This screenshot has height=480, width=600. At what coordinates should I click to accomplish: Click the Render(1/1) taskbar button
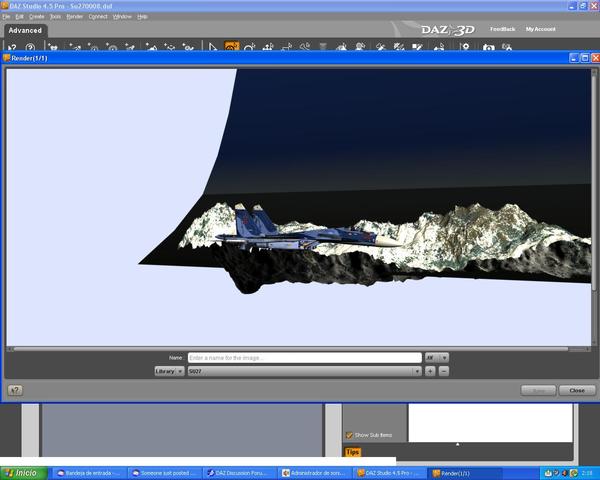pyautogui.click(x=465, y=473)
